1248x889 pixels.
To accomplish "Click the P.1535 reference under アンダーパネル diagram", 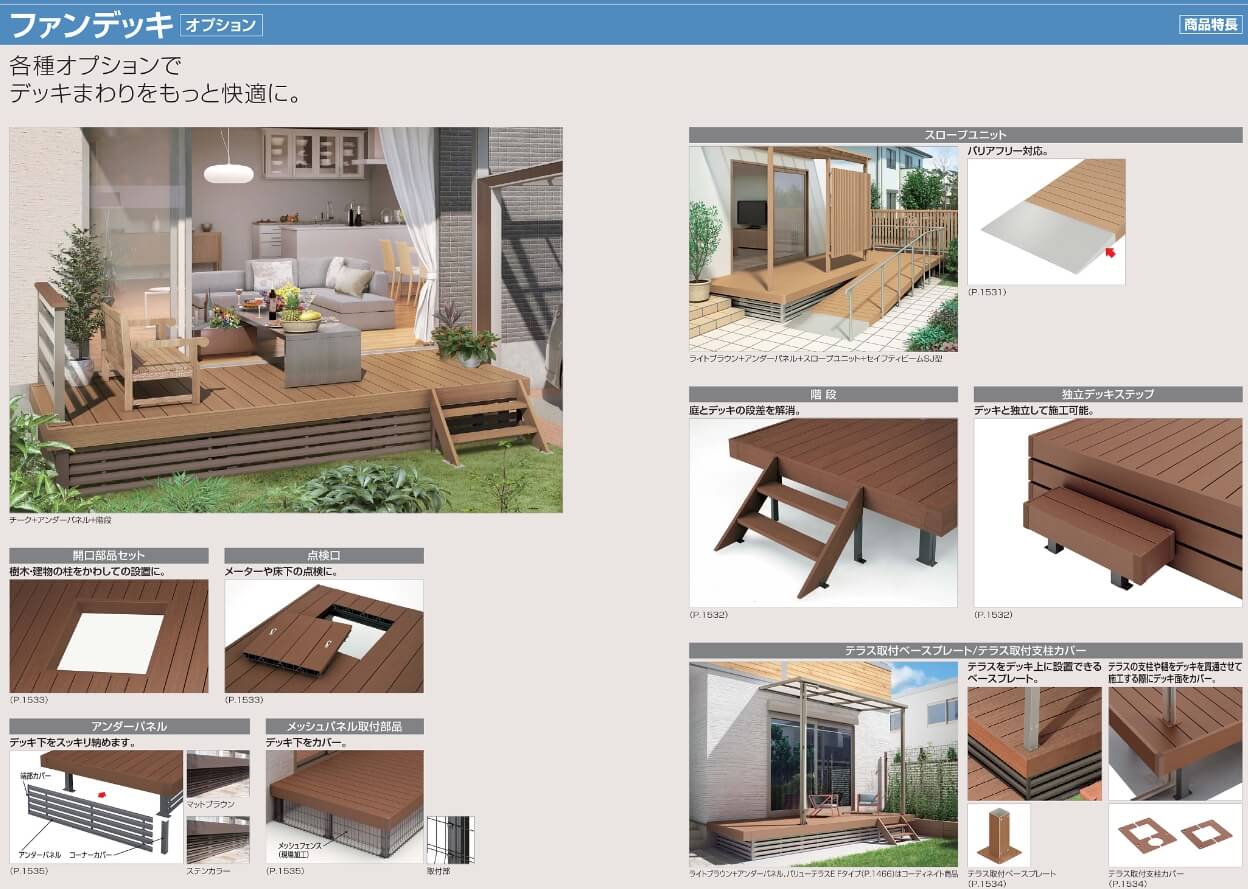I will click(x=29, y=871).
